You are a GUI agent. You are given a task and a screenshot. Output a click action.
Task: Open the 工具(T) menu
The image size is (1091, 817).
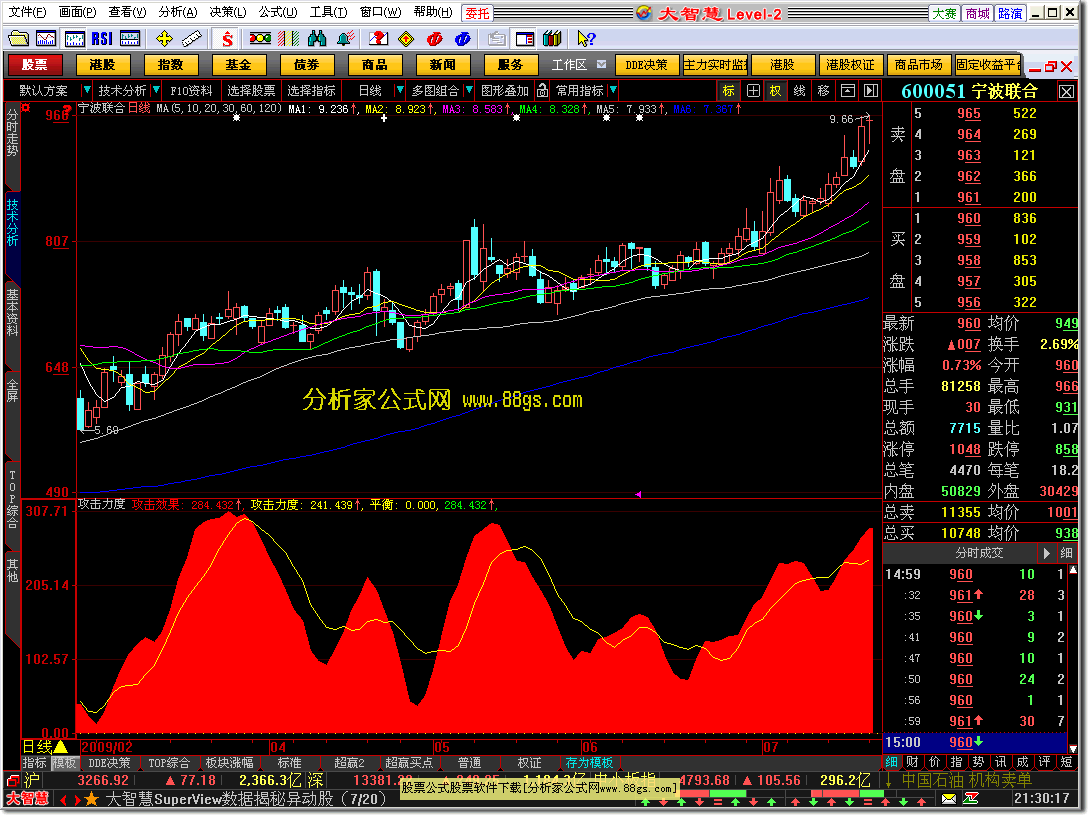point(328,12)
